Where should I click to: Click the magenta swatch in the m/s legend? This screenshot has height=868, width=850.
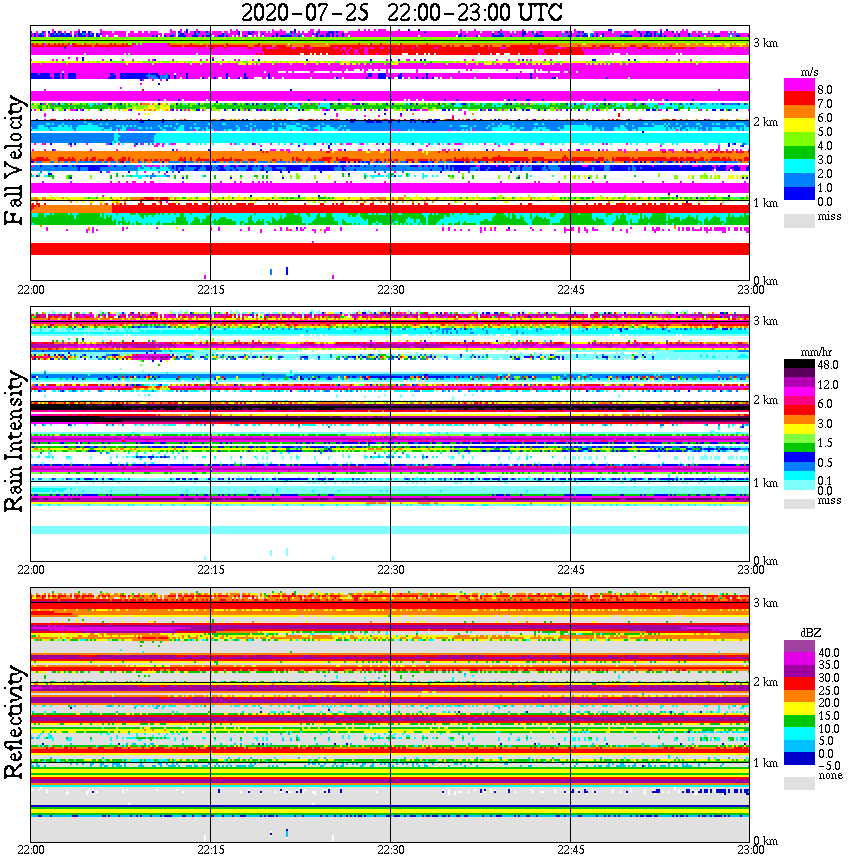pos(799,84)
